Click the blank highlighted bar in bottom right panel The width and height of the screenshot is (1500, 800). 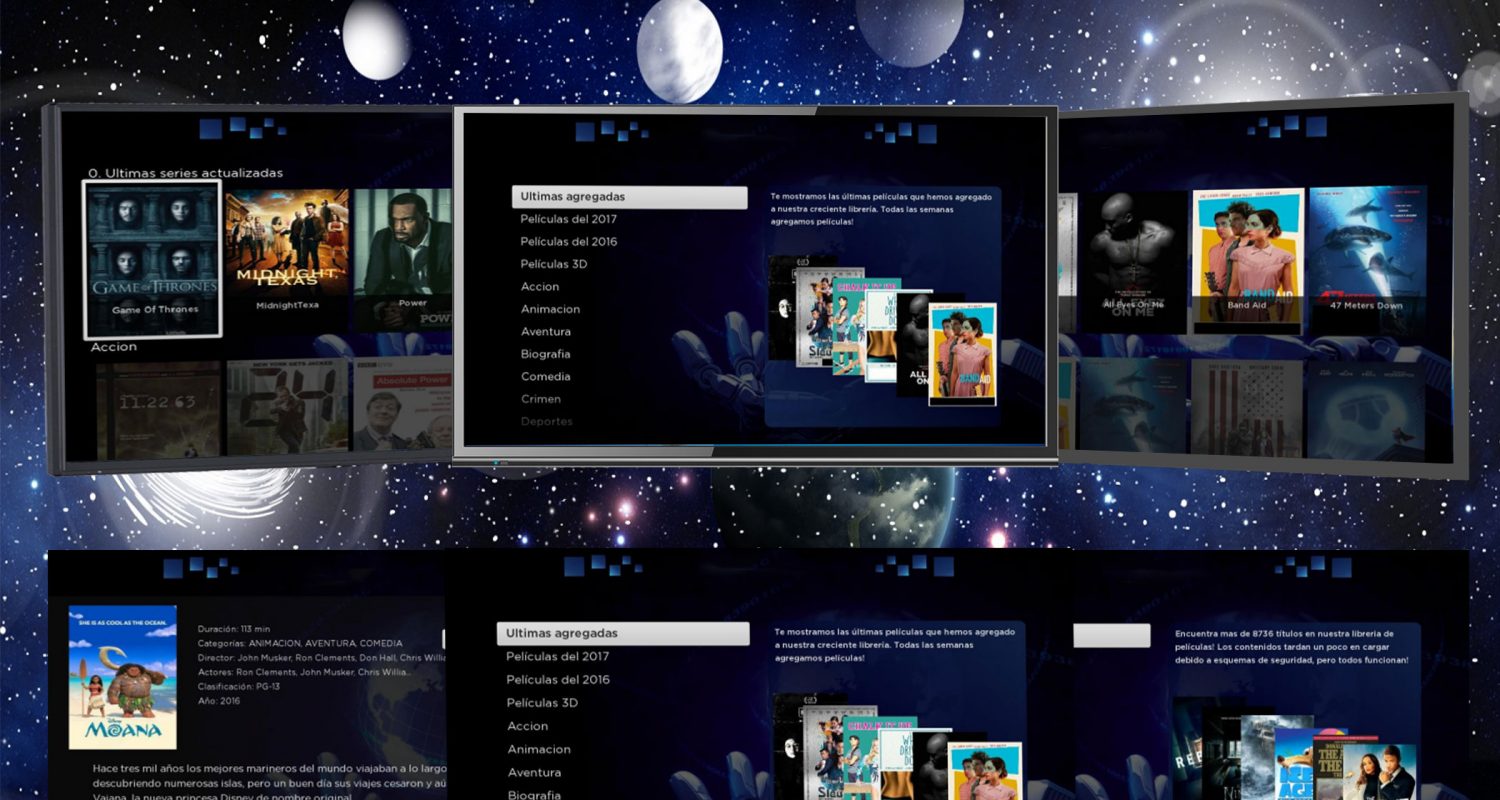coord(1112,635)
